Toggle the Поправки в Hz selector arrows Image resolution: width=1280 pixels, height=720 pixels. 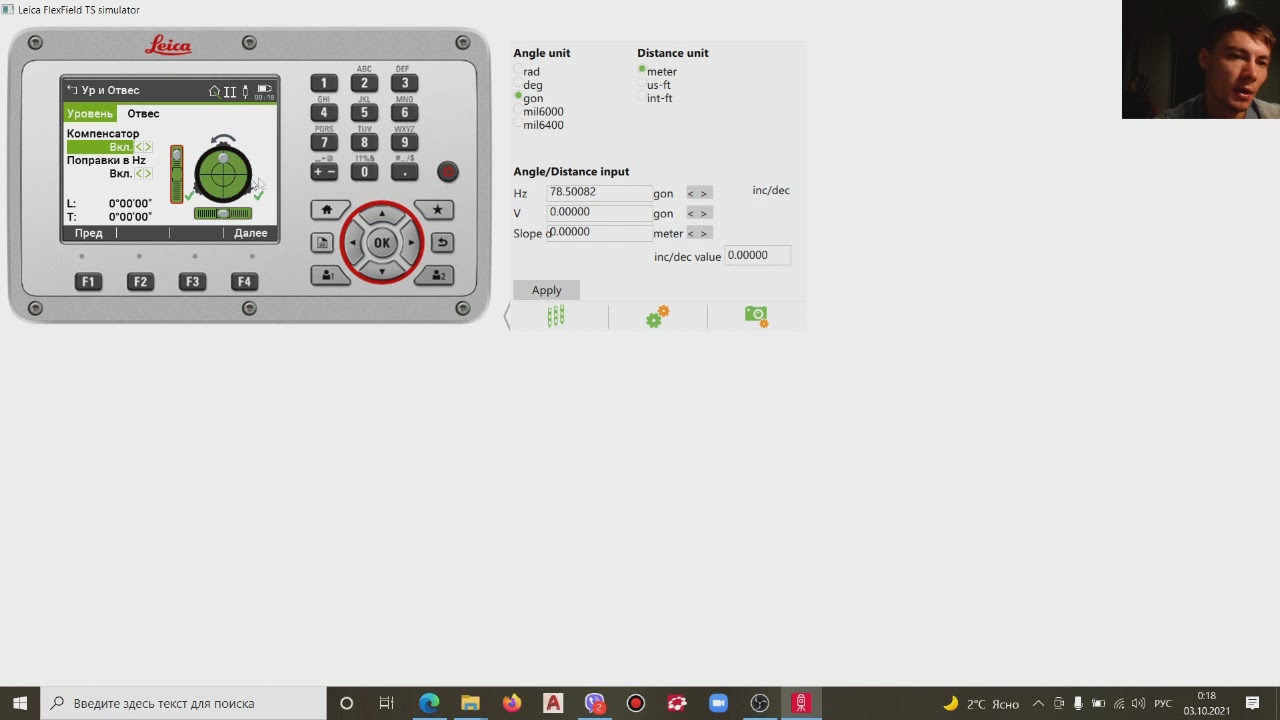tap(143, 174)
